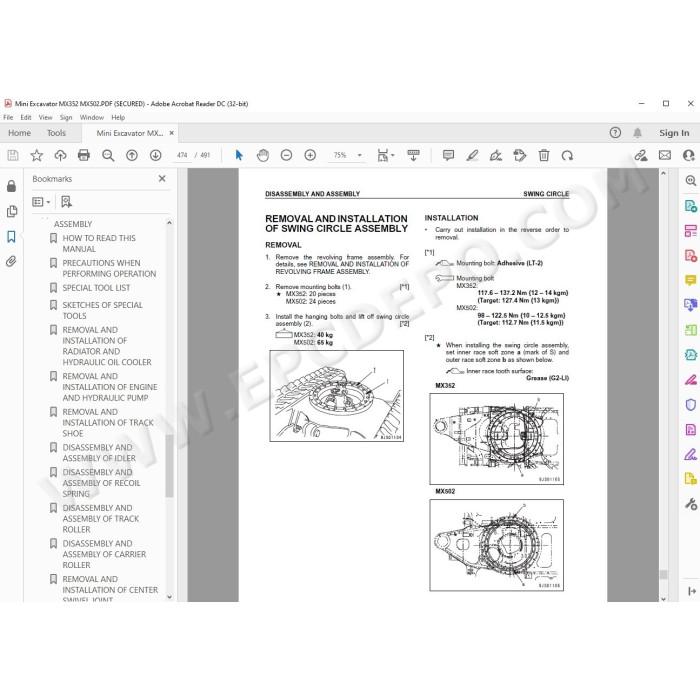Screen dimensions: 700x700
Task: Open the notifications bell
Action: 638,133
